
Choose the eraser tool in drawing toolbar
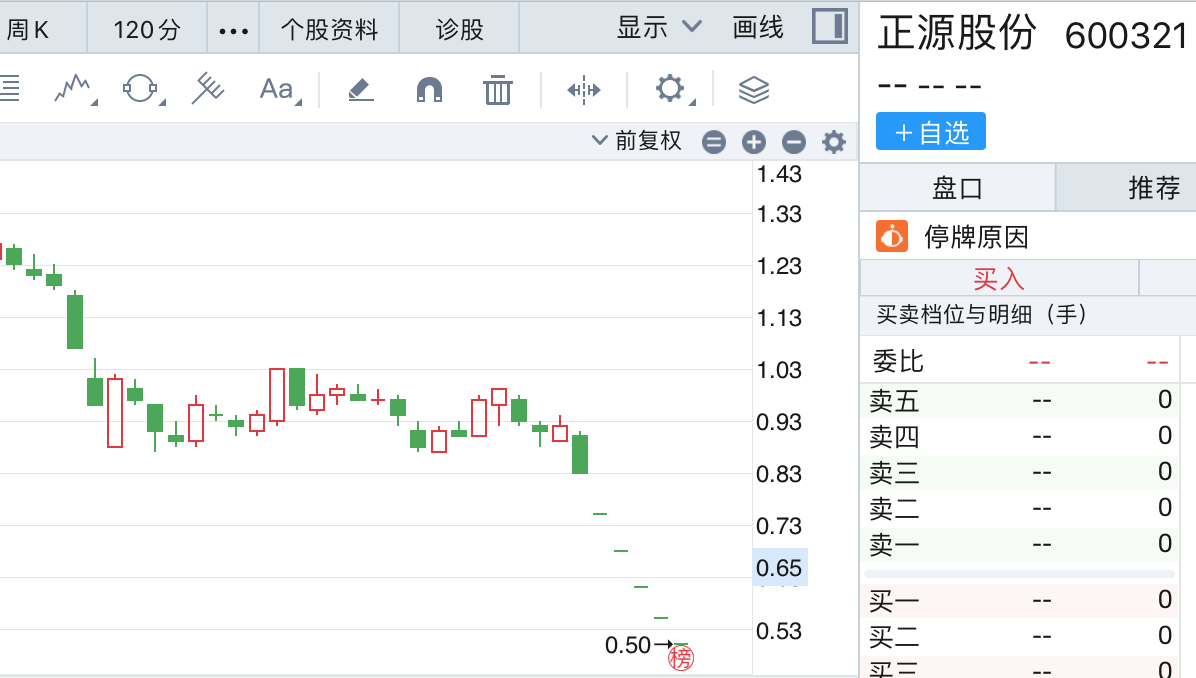click(360, 90)
